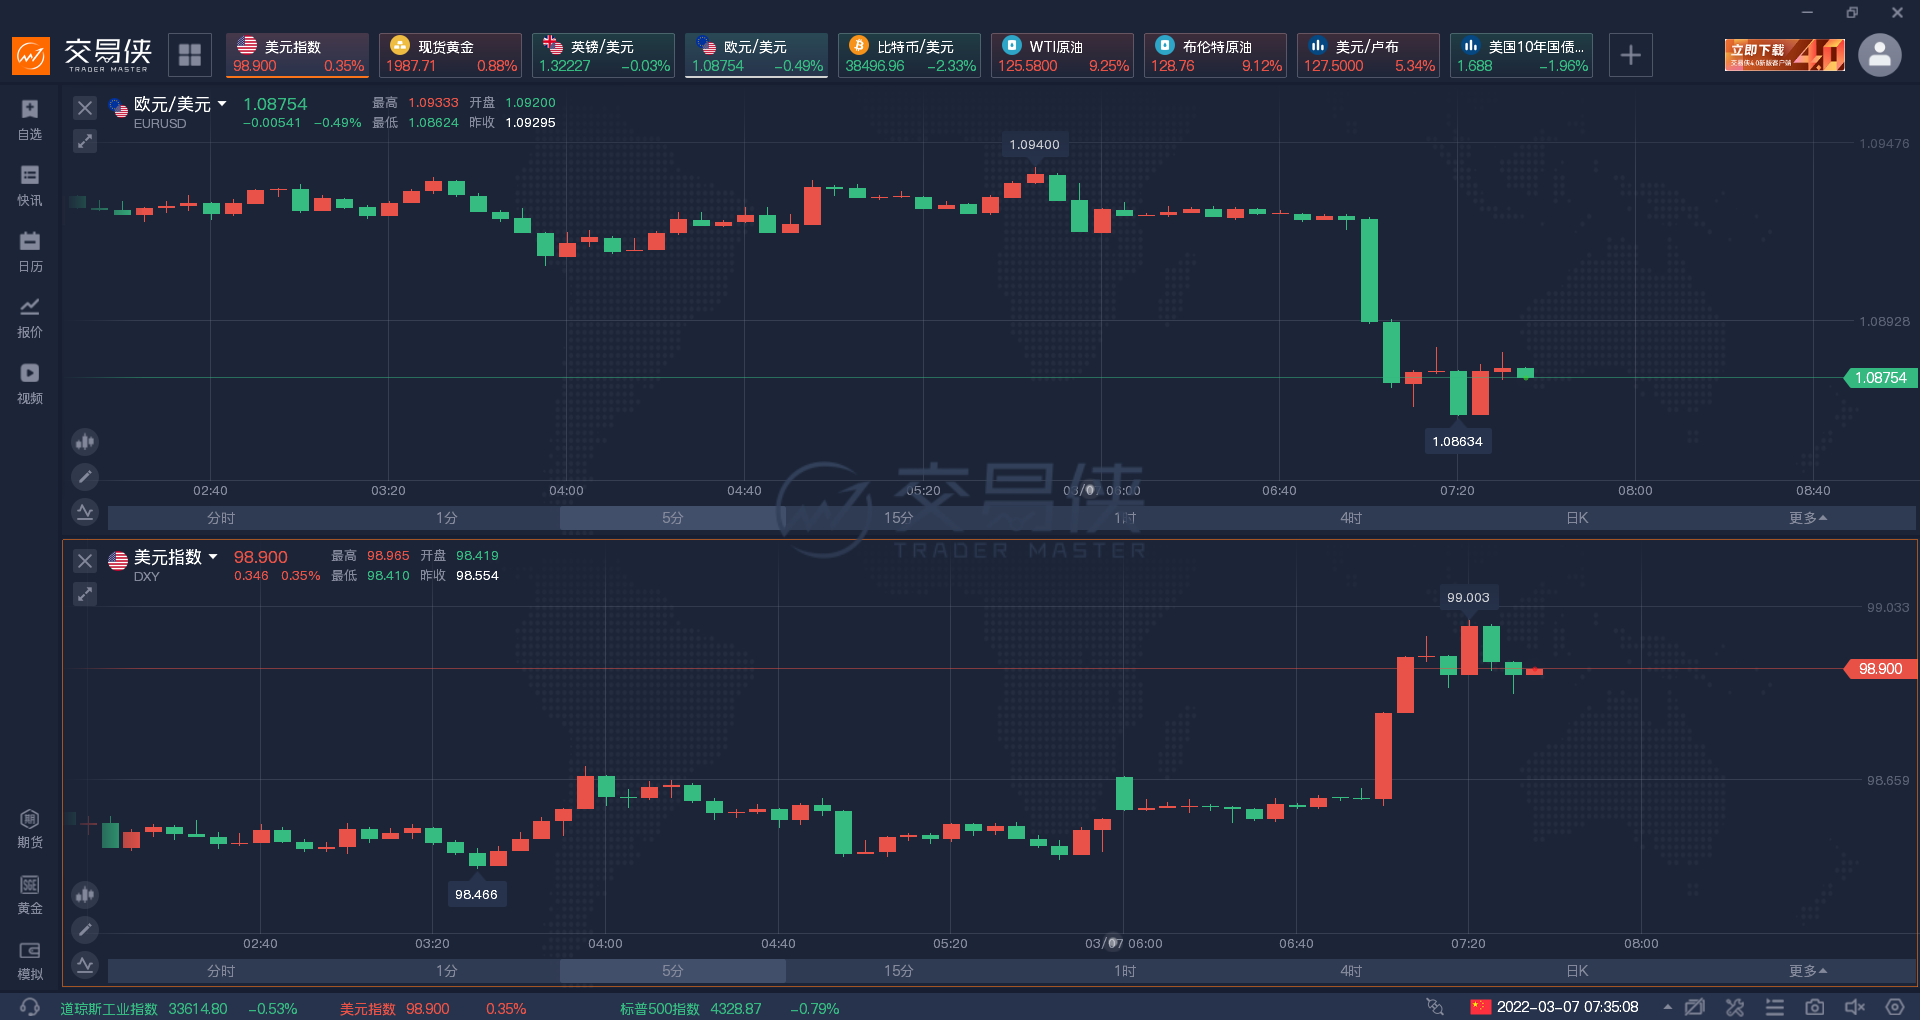
Task: Expand the status bar timezone arrow
Action: [1667, 1007]
